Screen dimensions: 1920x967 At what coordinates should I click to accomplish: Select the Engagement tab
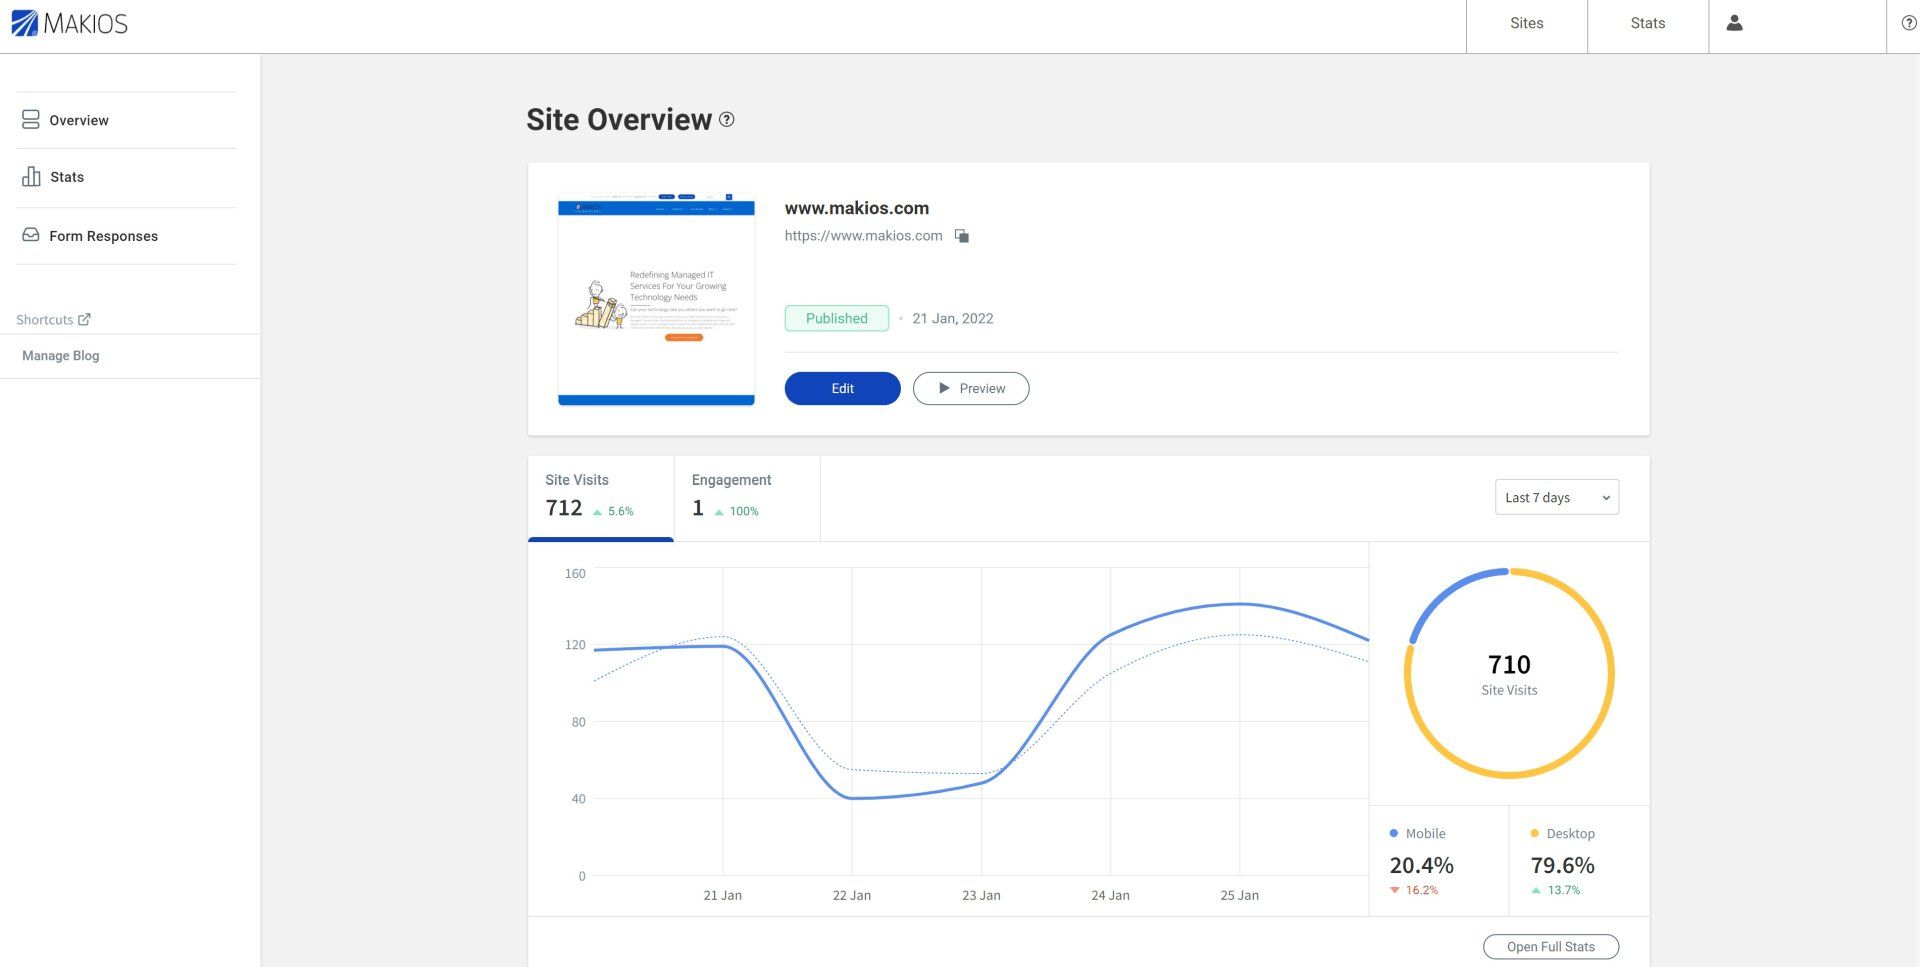747,497
